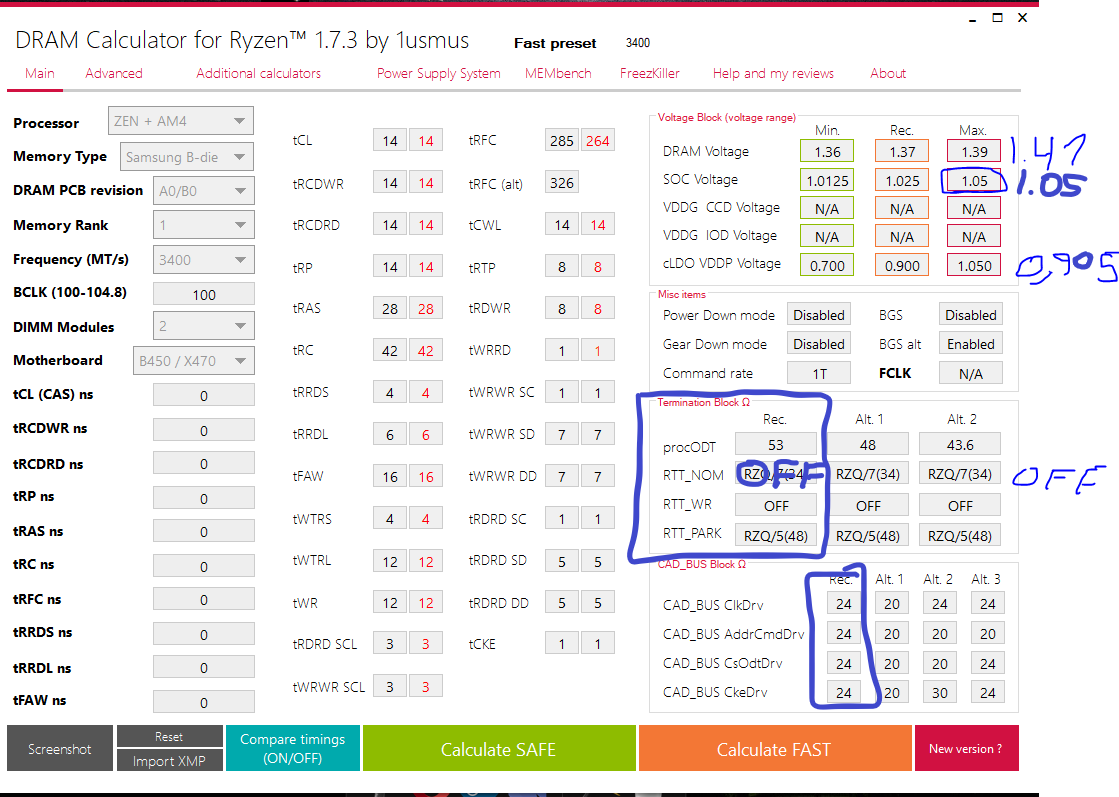Click BGS Disabled value

971,315
